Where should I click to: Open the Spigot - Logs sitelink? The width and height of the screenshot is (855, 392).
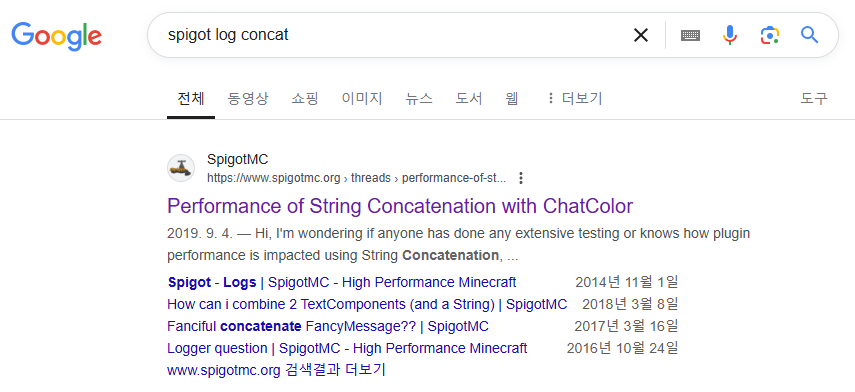coord(342,282)
